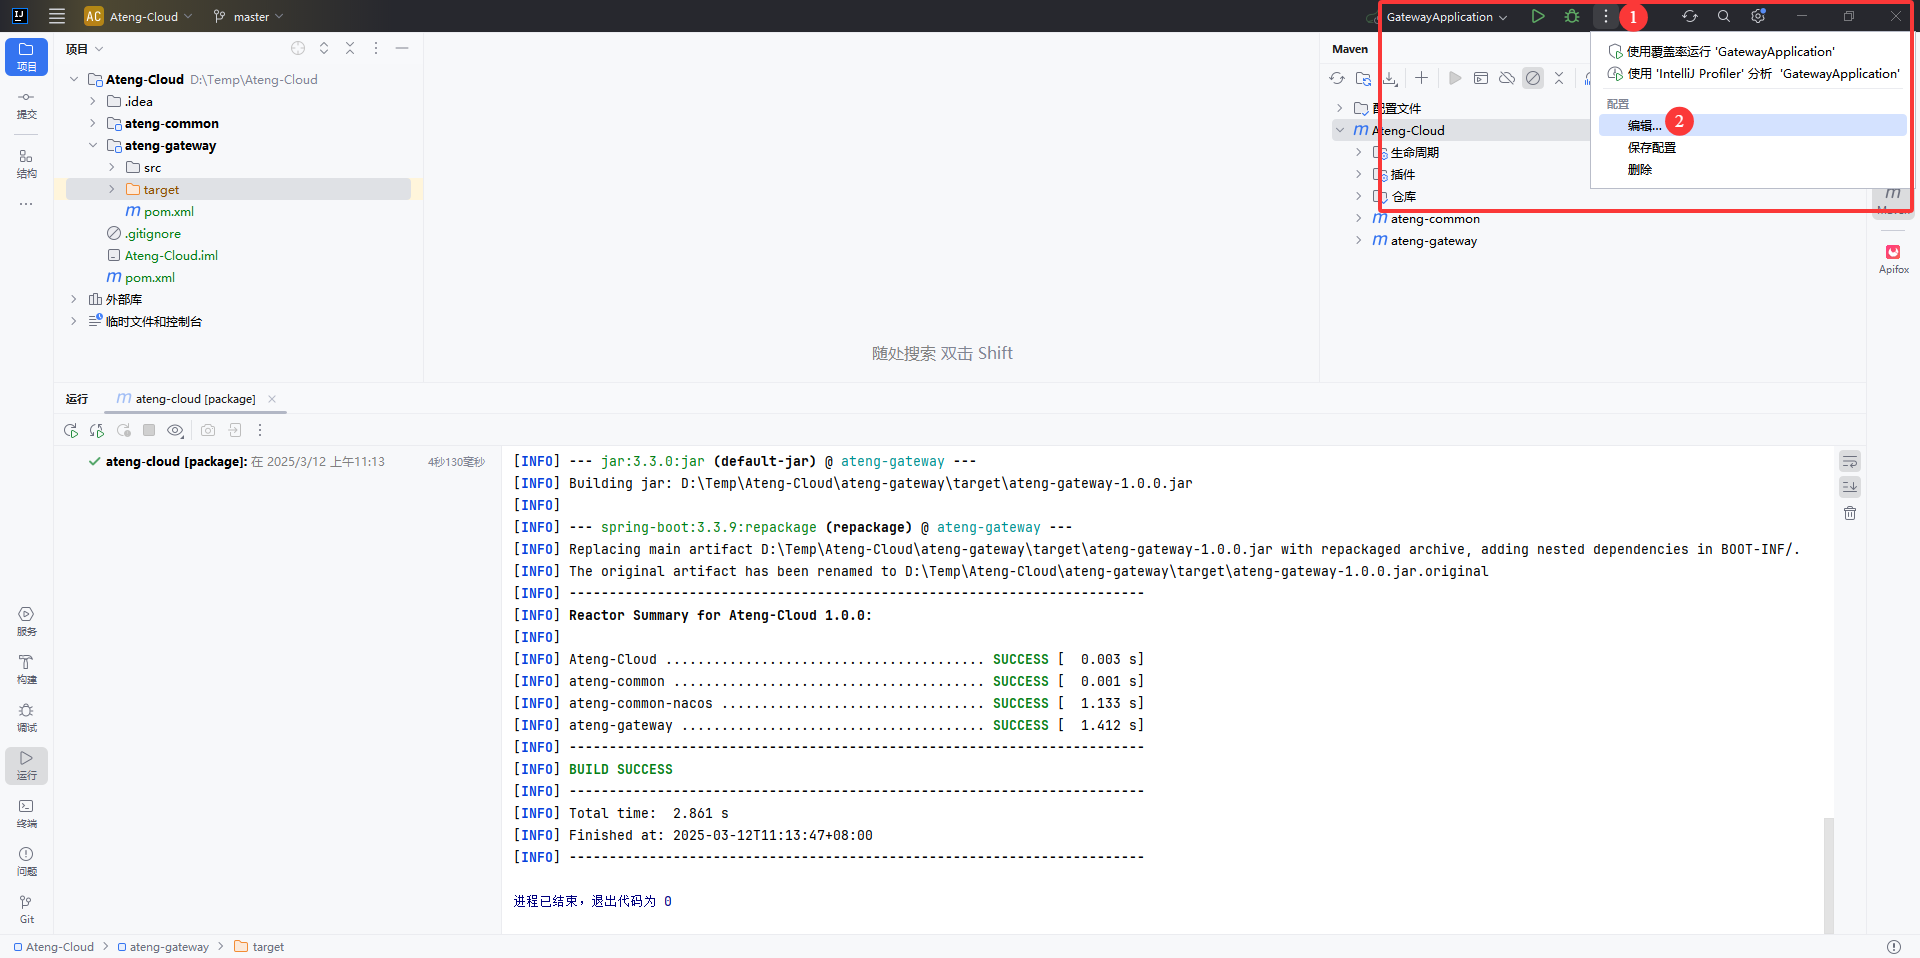Viewport: 1920px width, 958px height.
Task: Open the Terminal tool window
Action: tap(26, 813)
